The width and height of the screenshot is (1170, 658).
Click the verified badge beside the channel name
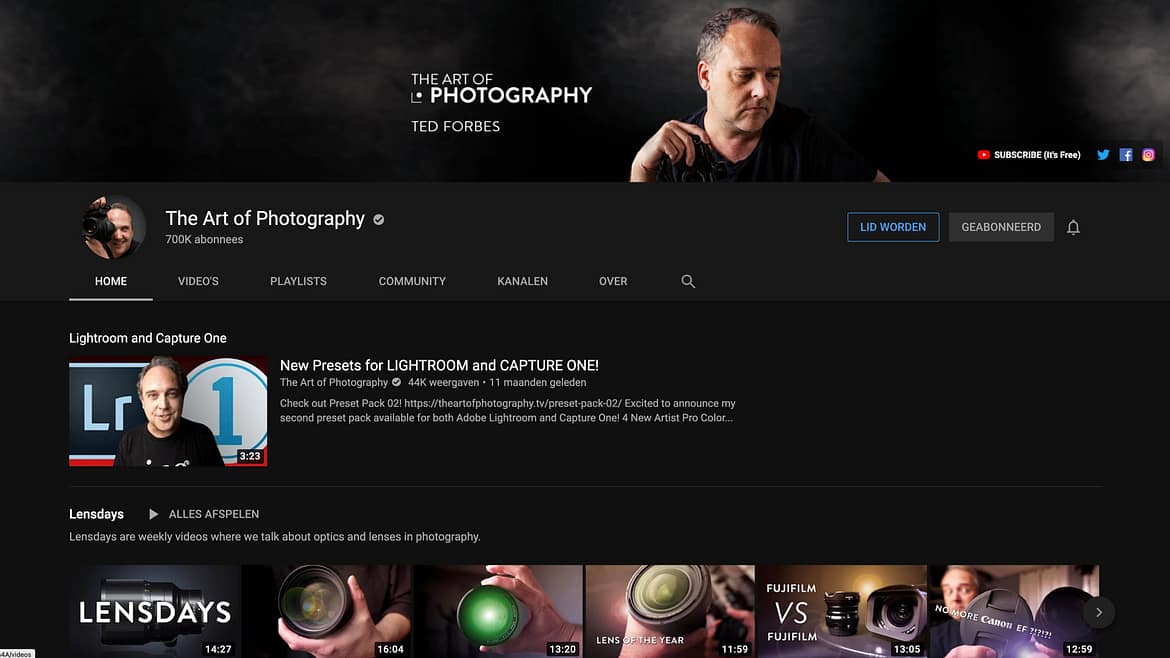pyautogui.click(x=379, y=219)
